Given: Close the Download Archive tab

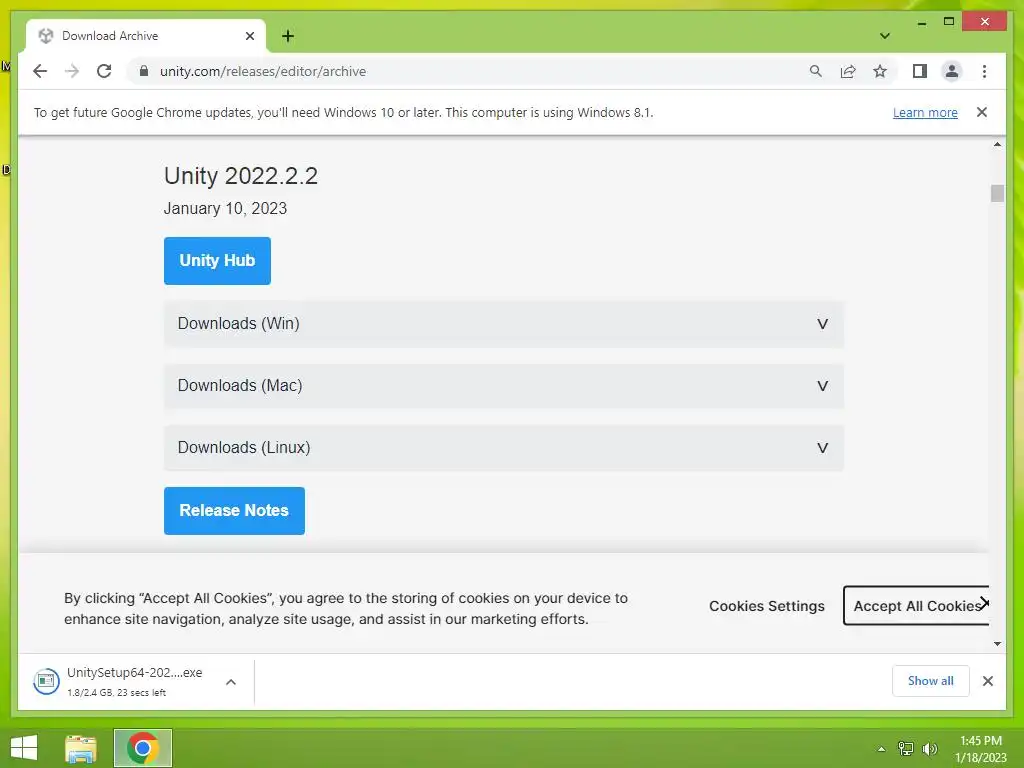Looking at the screenshot, I should [249, 36].
